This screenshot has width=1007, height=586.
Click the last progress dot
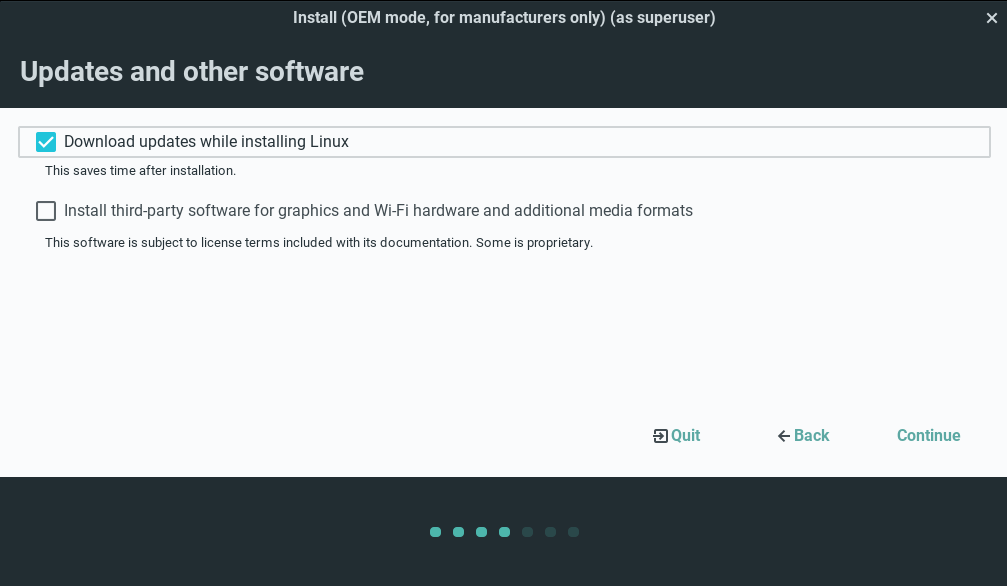[573, 532]
